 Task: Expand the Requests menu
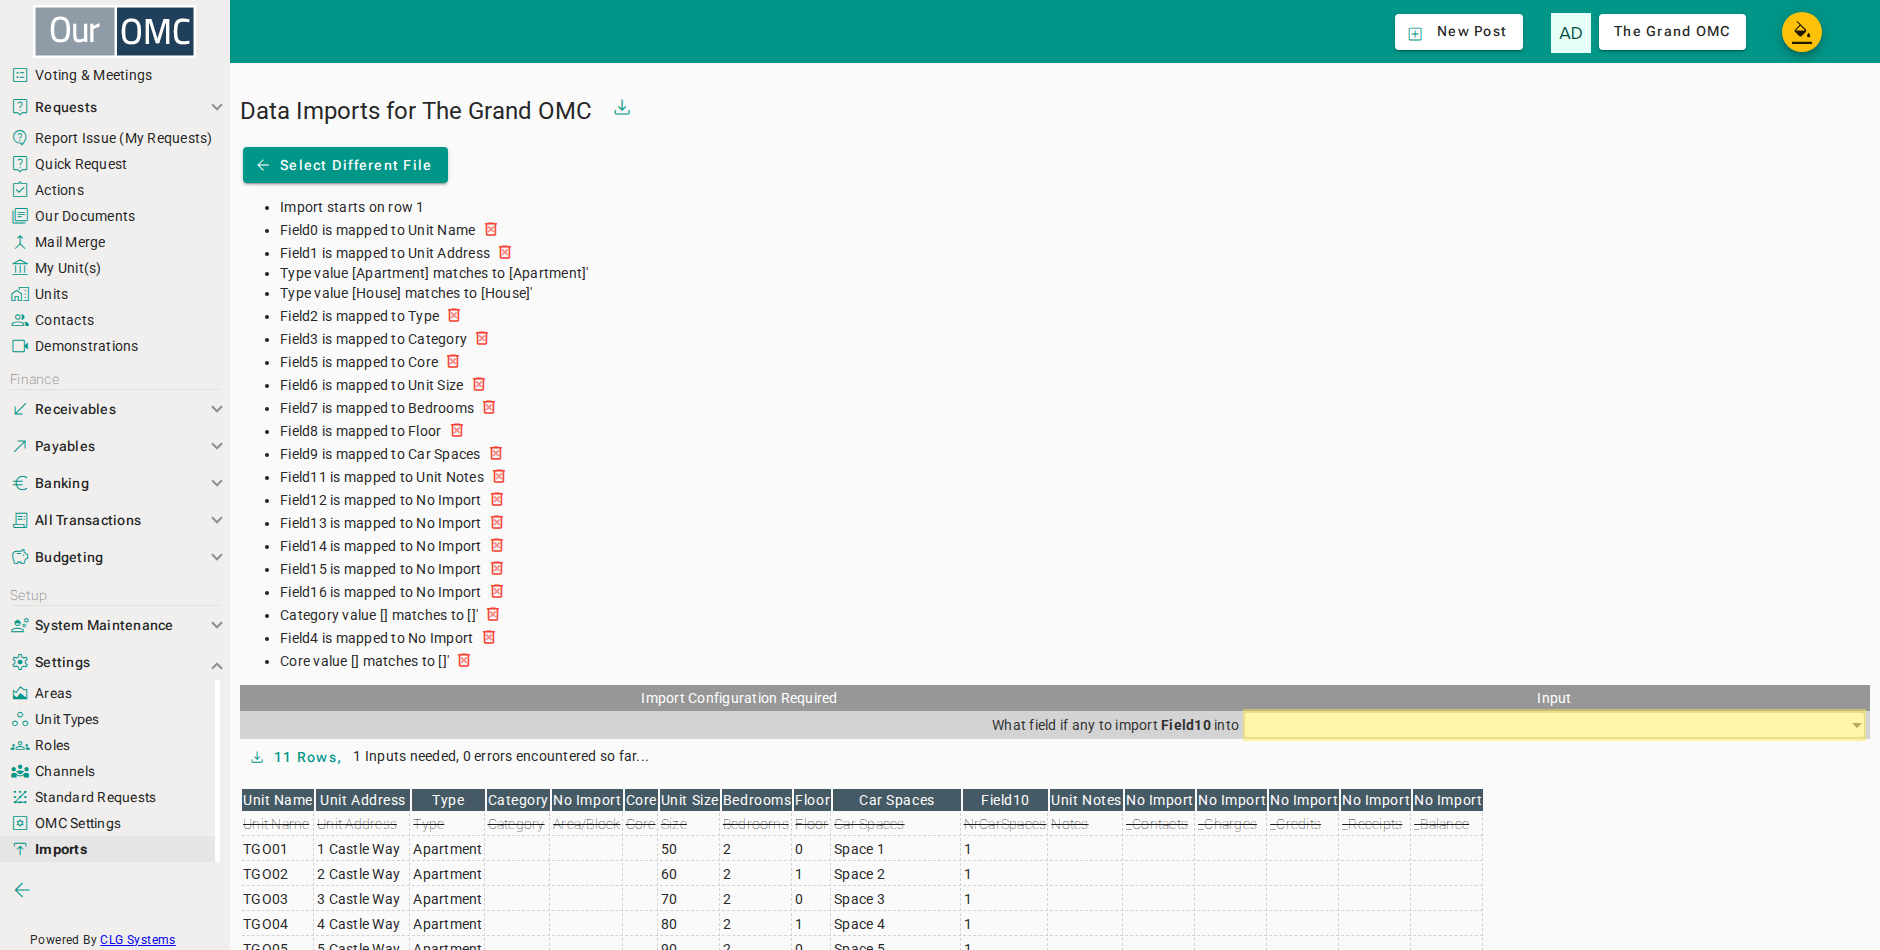(x=115, y=107)
